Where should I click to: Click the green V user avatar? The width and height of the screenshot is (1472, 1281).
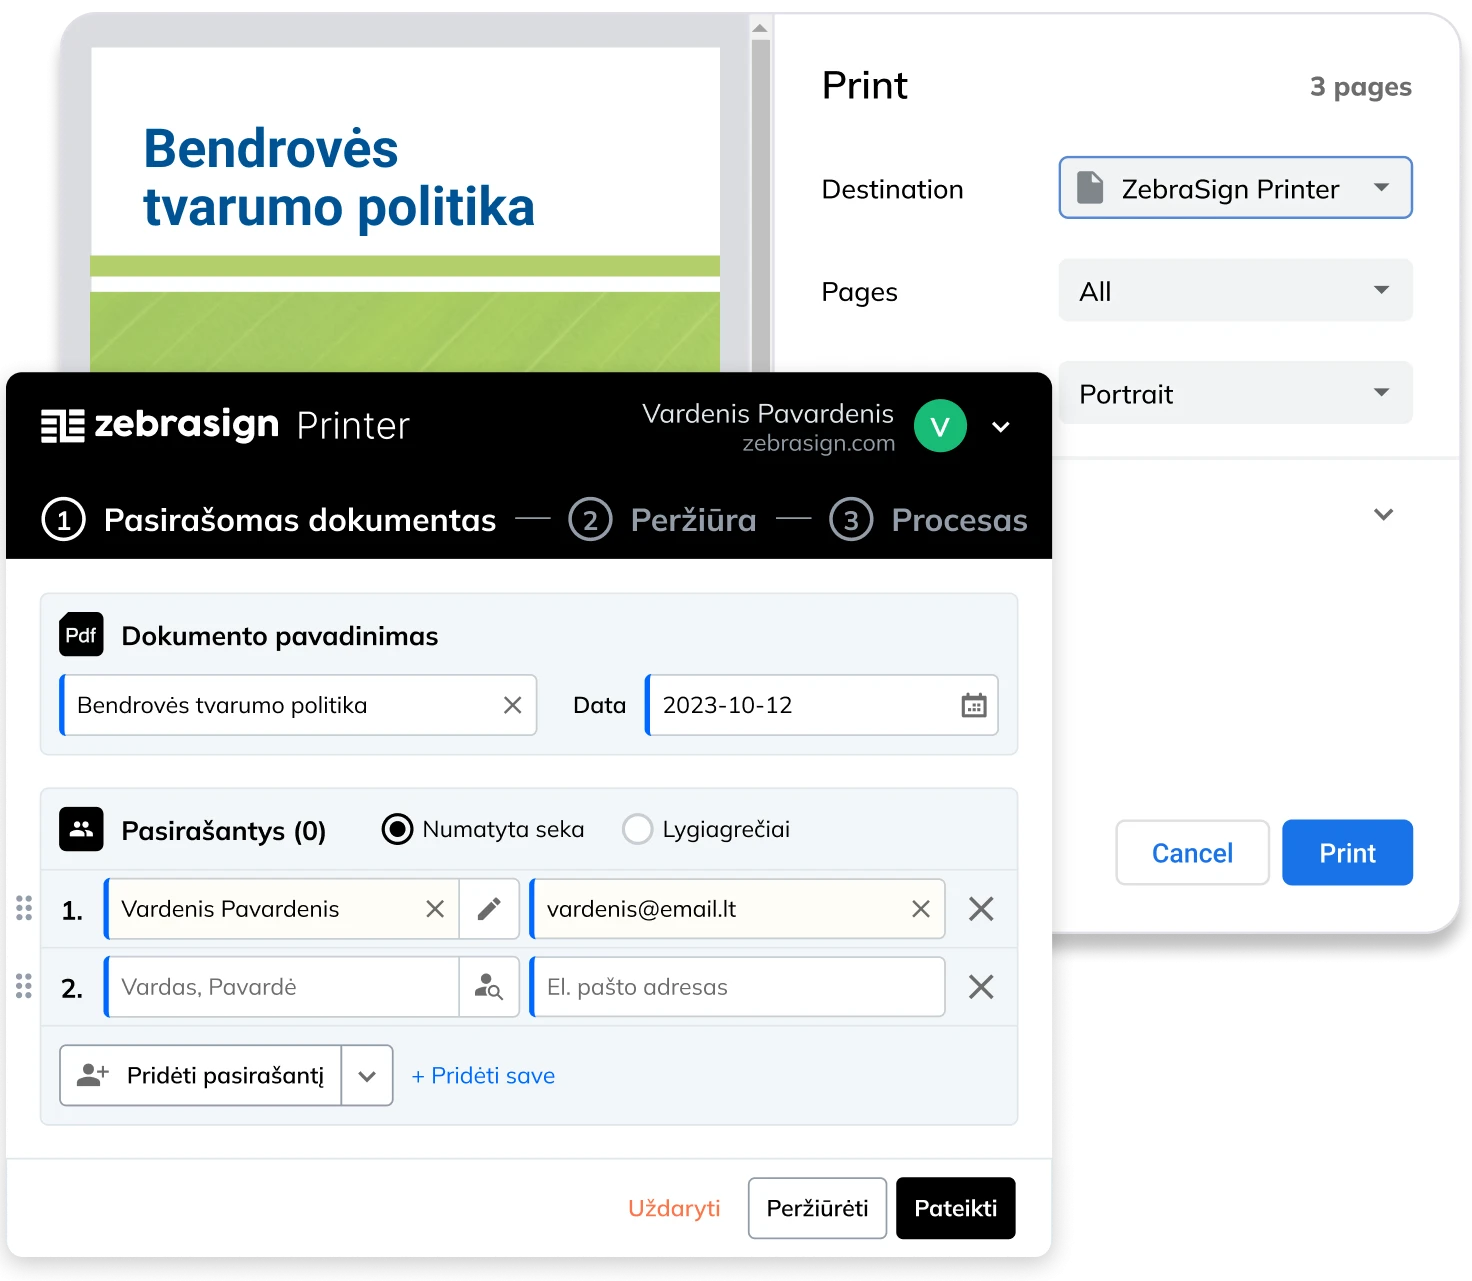(x=939, y=427)
